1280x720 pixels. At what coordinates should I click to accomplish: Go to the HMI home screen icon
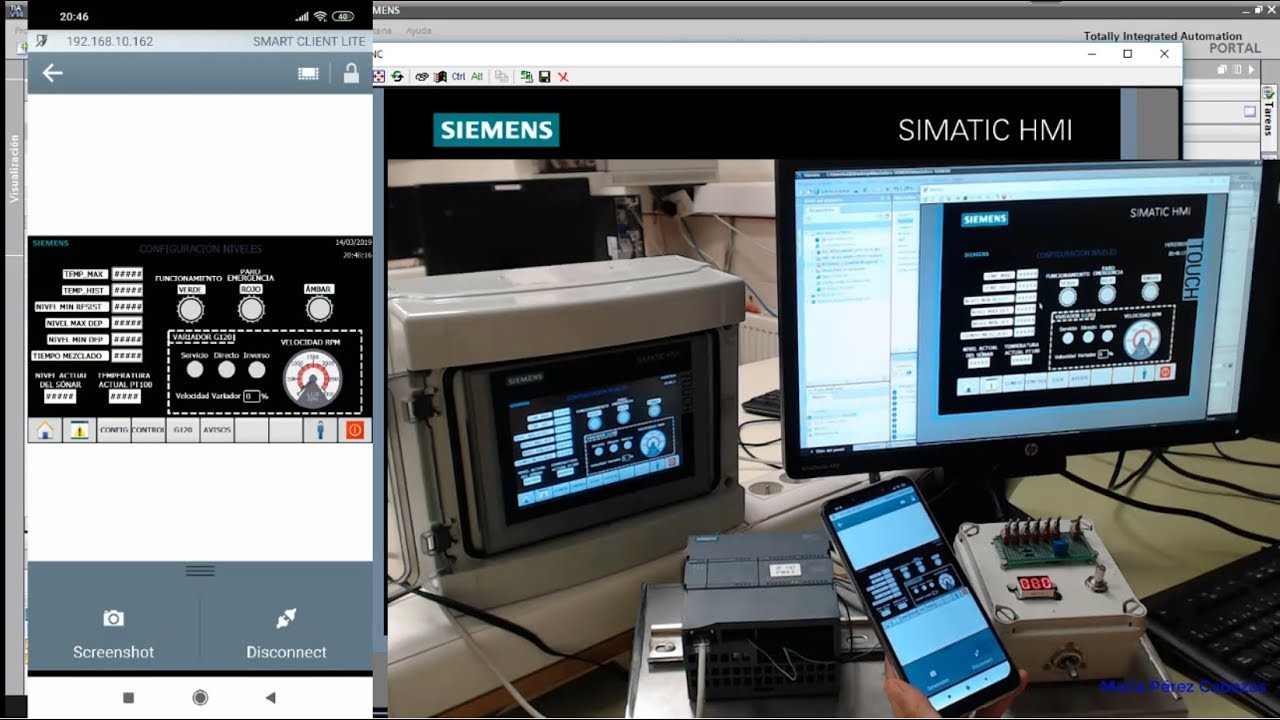[45, 430]
